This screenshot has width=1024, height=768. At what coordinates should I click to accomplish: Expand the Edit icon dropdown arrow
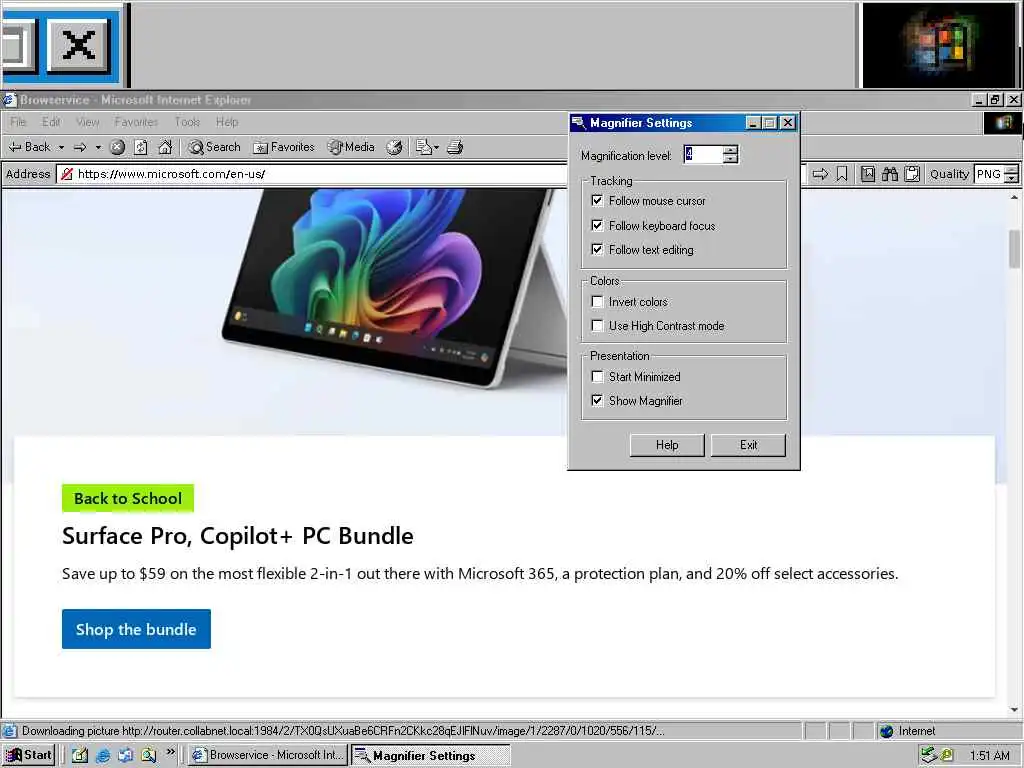[x=436, y=148]
